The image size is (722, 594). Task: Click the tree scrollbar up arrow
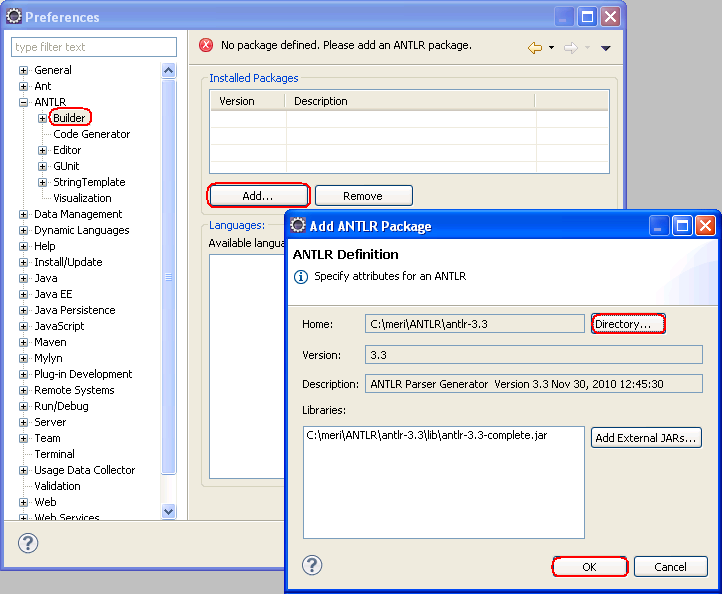point(169,70)
